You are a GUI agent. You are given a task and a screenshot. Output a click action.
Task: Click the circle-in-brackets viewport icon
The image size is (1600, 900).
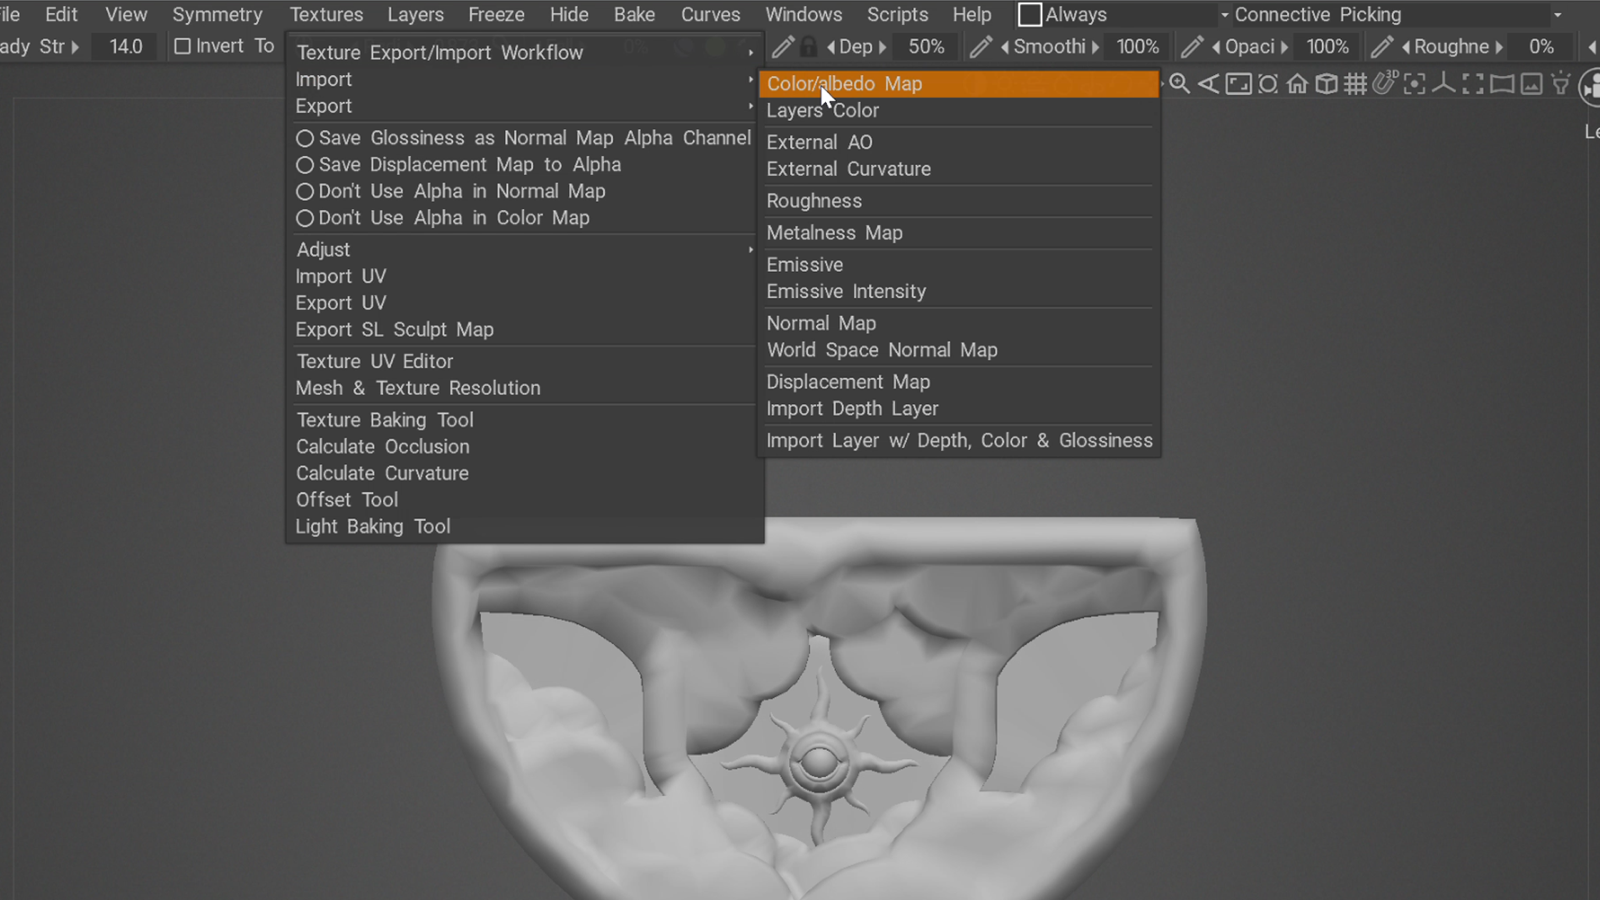(1268, 84)
